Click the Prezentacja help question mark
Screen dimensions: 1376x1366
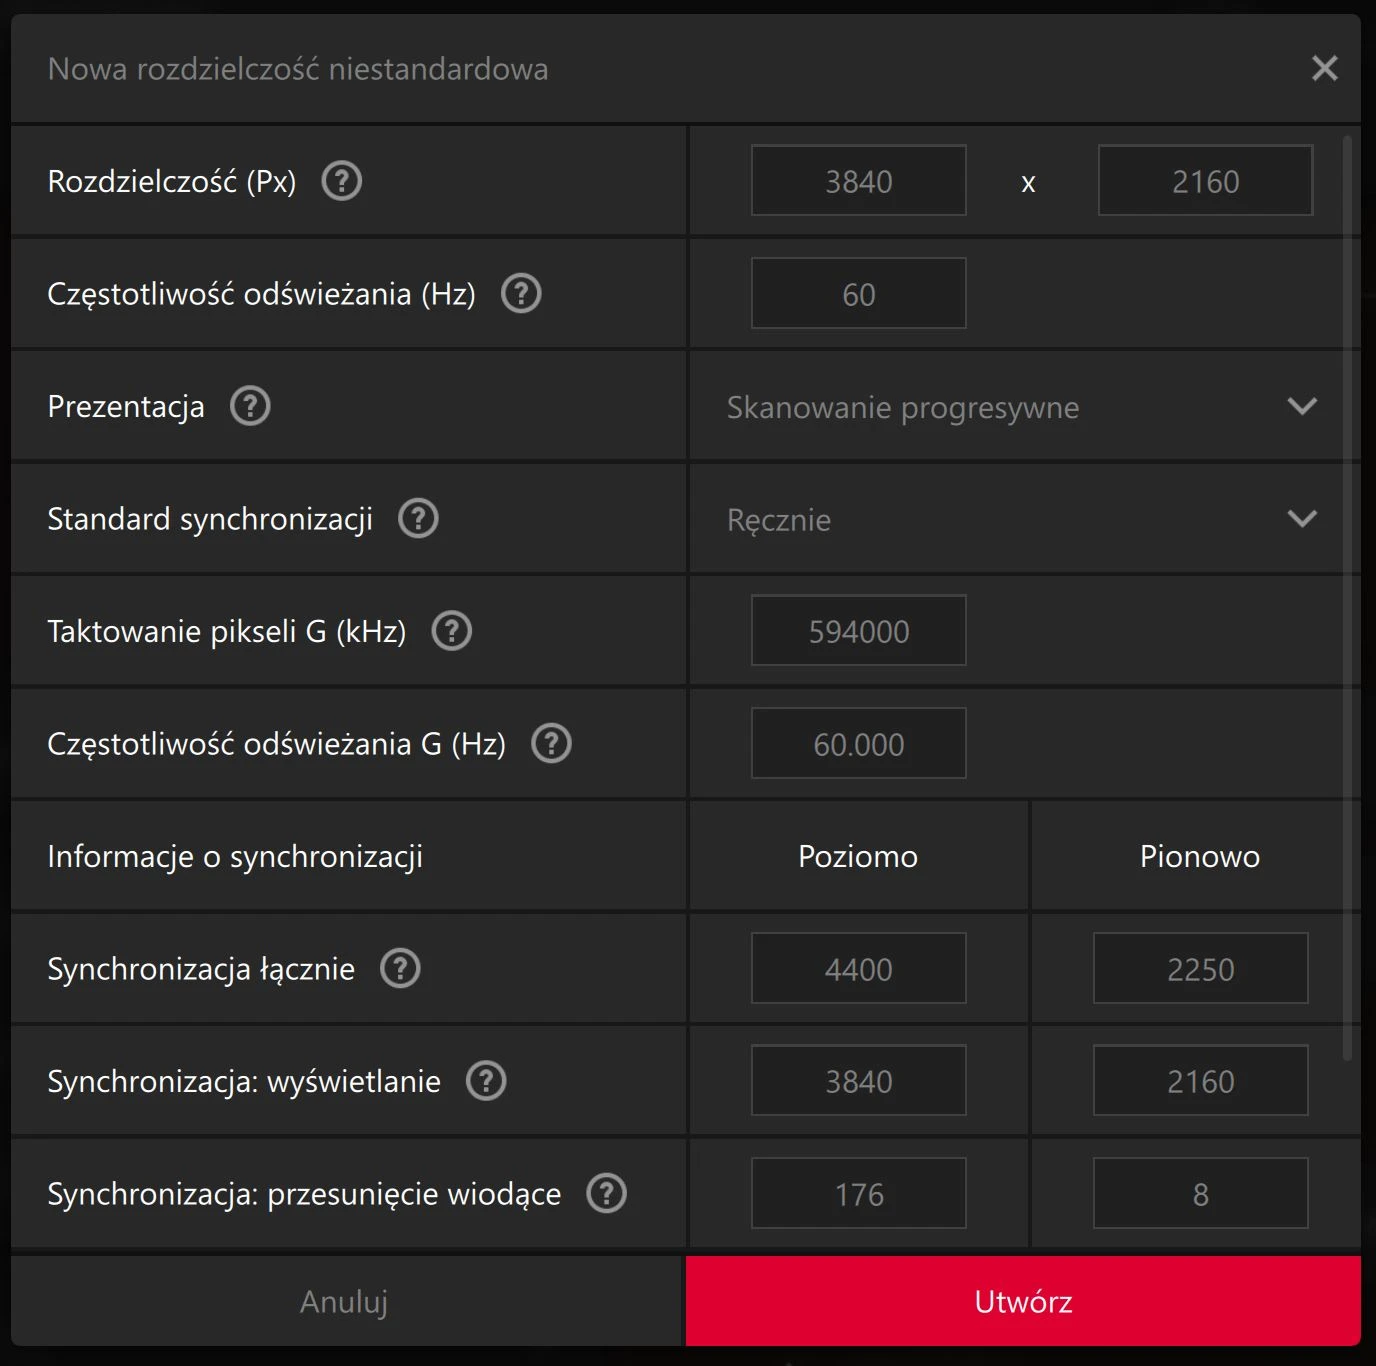pos(250,406)
